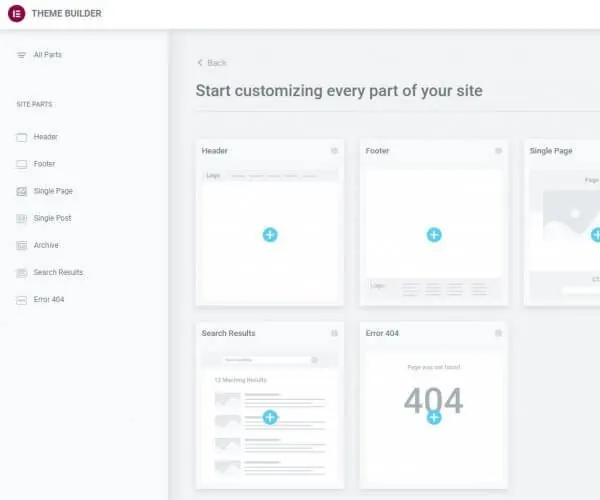Select Single Page in sidebar
This screenshot has height=500, width=600.
click(x=53, y=191)
